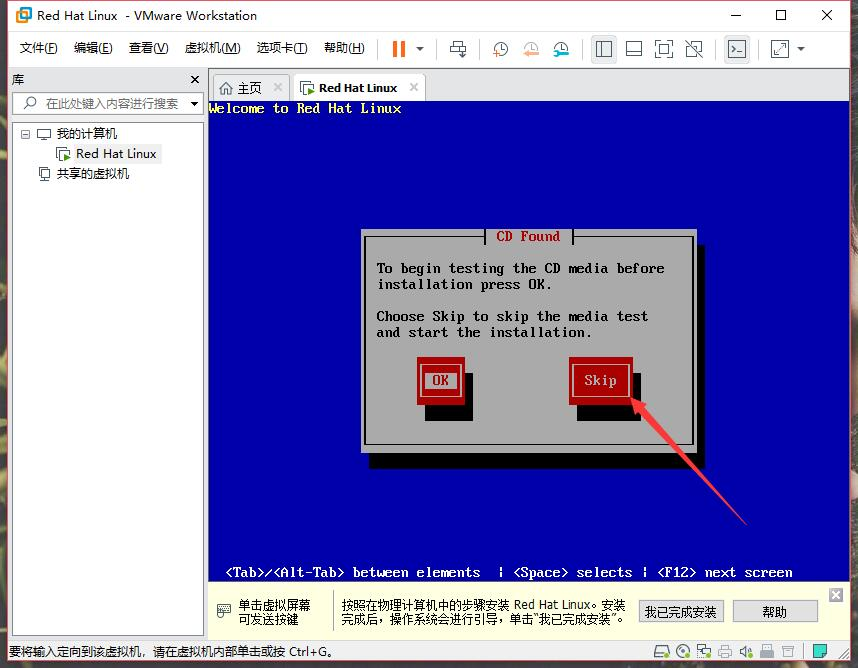Click the magnifier icon in library search
This screenshot has height=668, width=858.
pyautogui.click(x=30, y=103)
